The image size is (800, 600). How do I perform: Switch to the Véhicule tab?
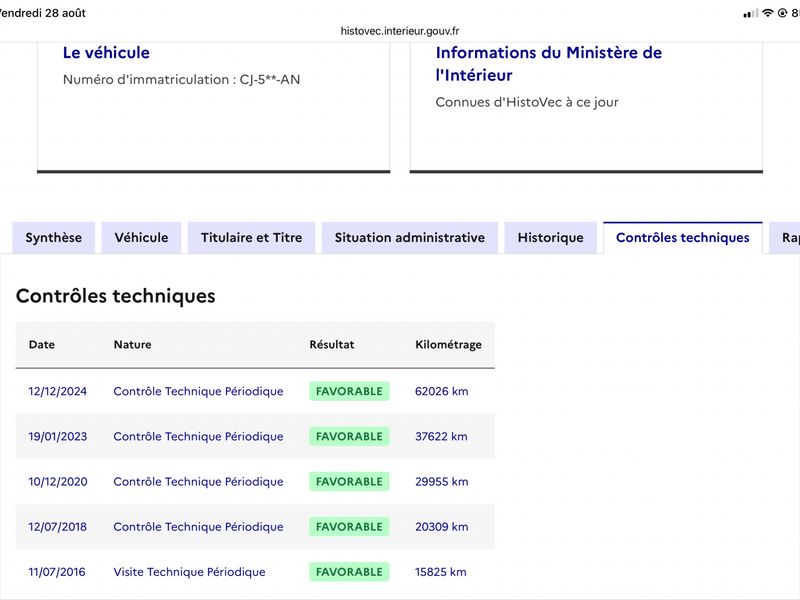(x=141, y=237)
